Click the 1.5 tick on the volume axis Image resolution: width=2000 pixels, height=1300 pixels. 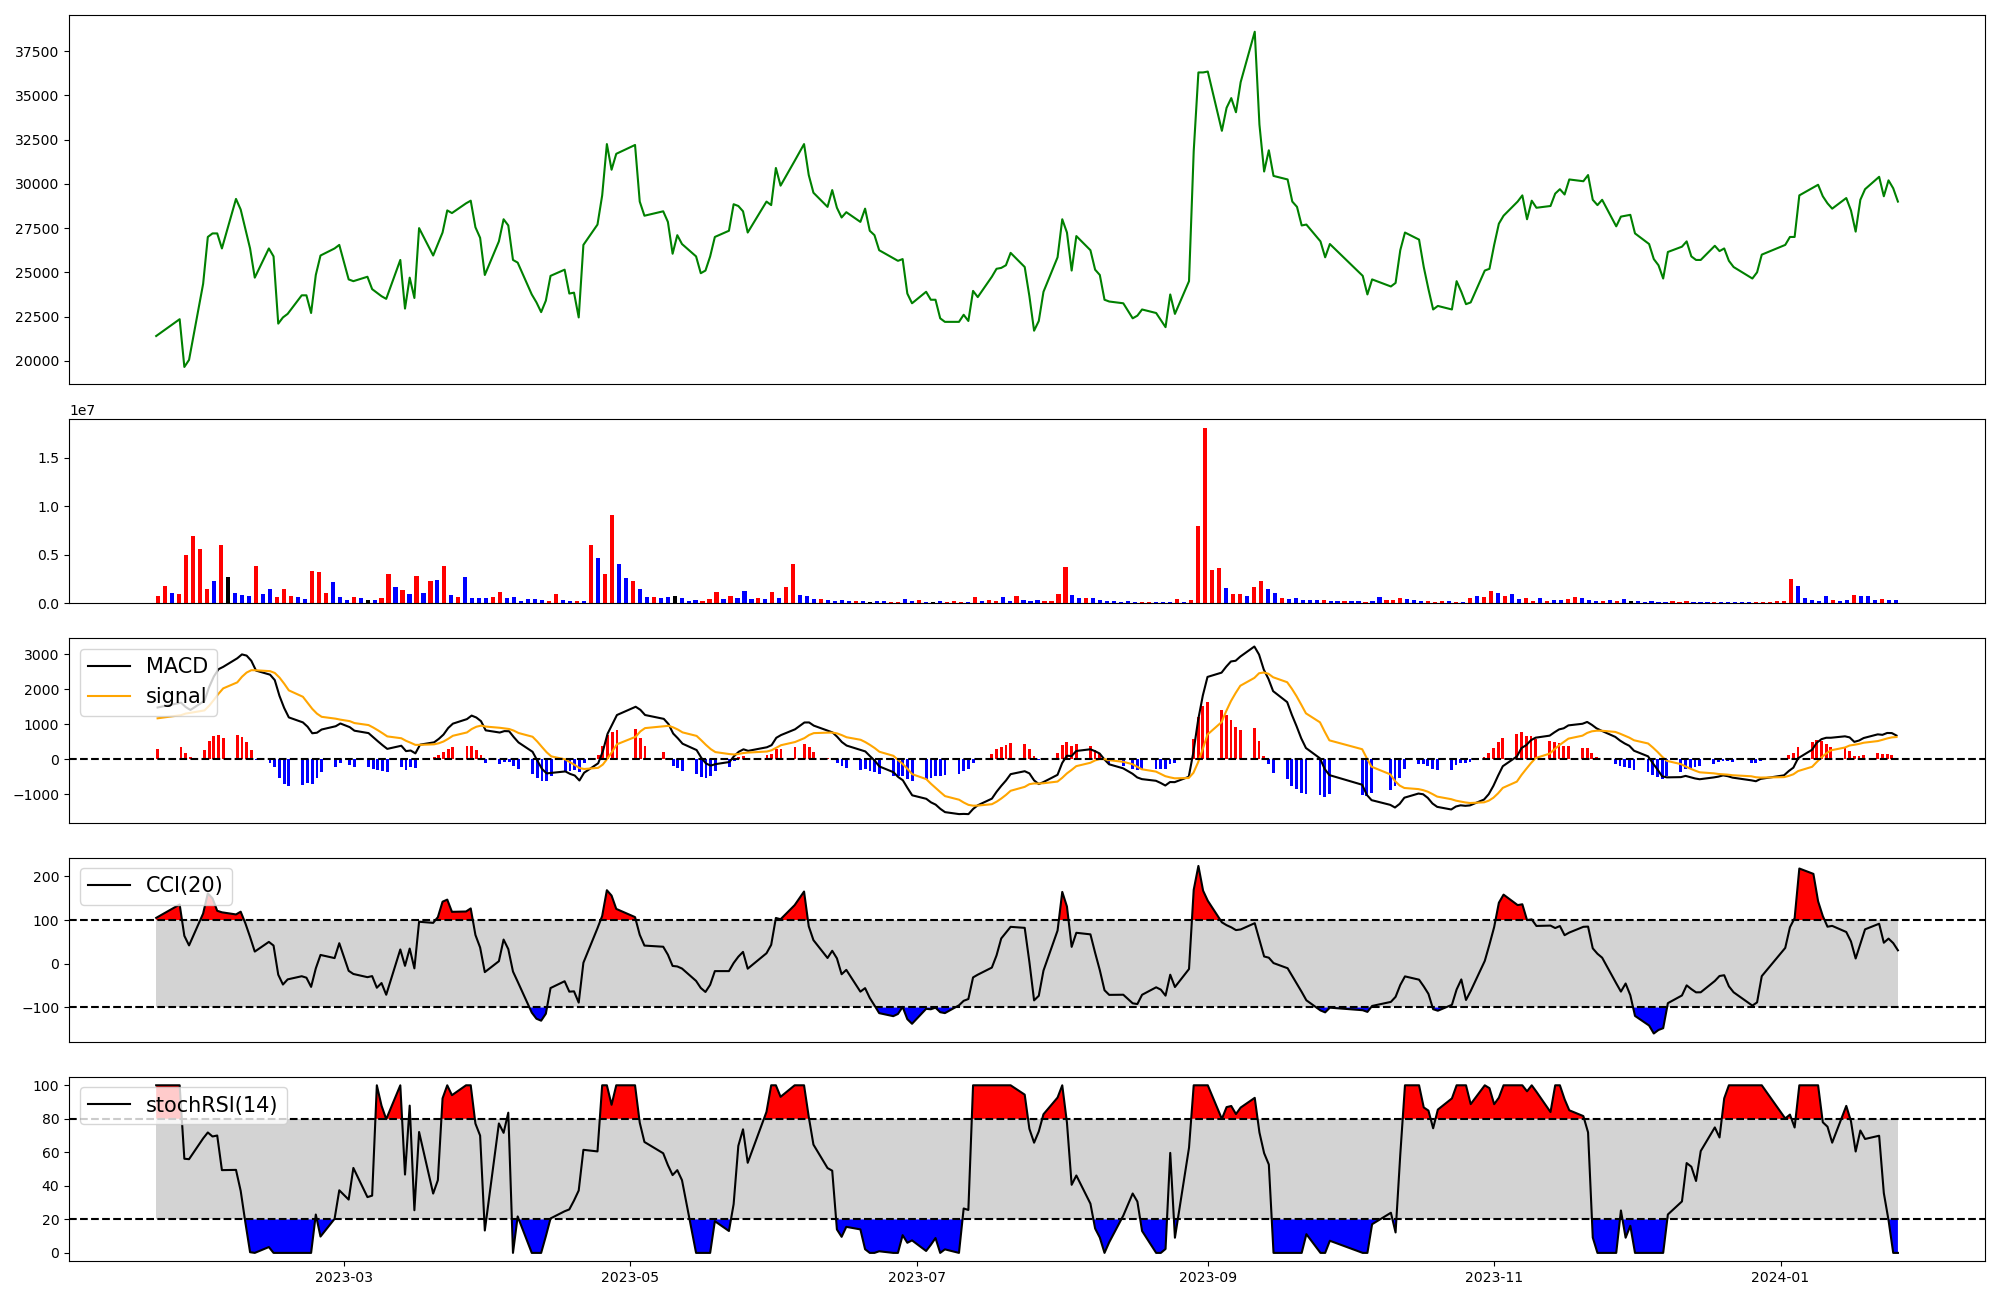pos(48,458)
